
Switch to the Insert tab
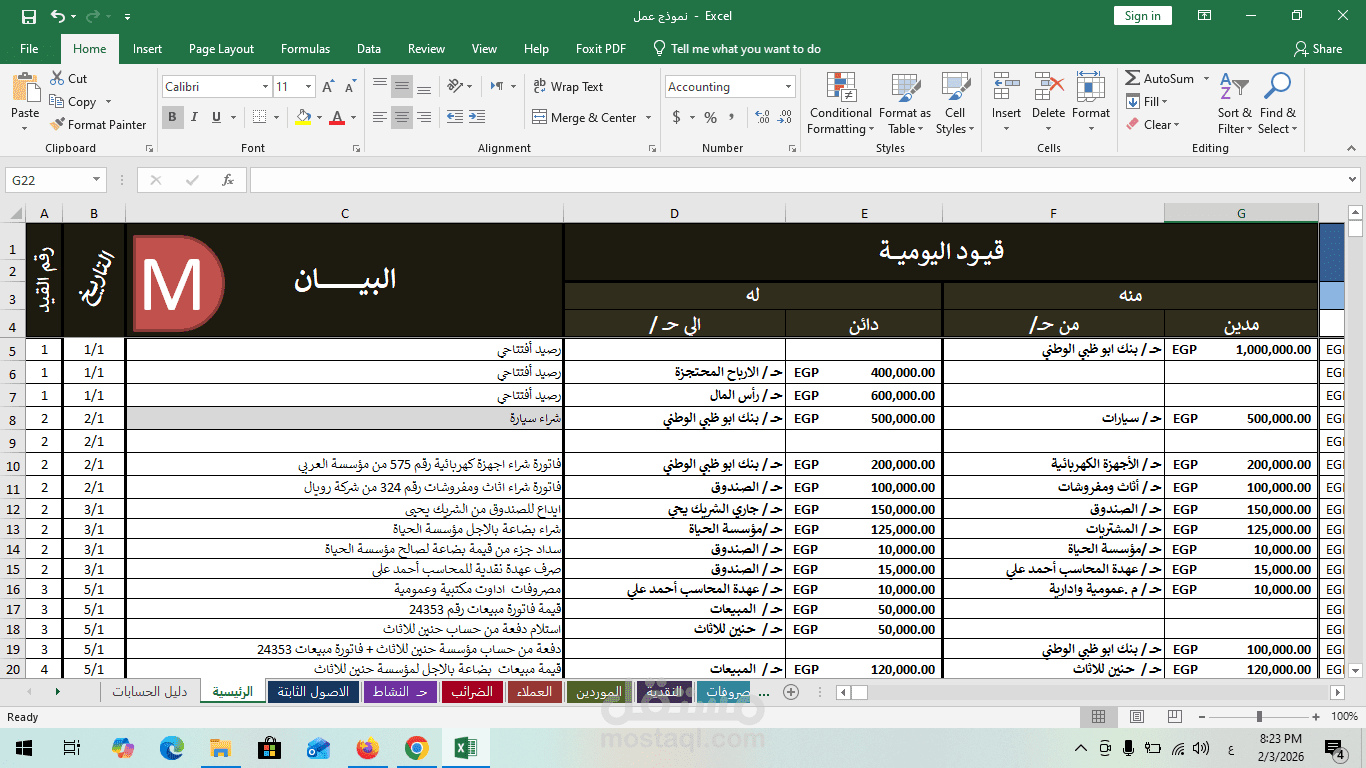147,49
